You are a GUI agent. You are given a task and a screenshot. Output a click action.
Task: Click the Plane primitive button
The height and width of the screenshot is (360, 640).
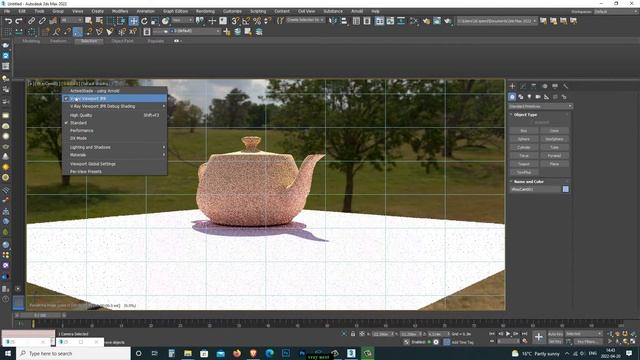554,164
